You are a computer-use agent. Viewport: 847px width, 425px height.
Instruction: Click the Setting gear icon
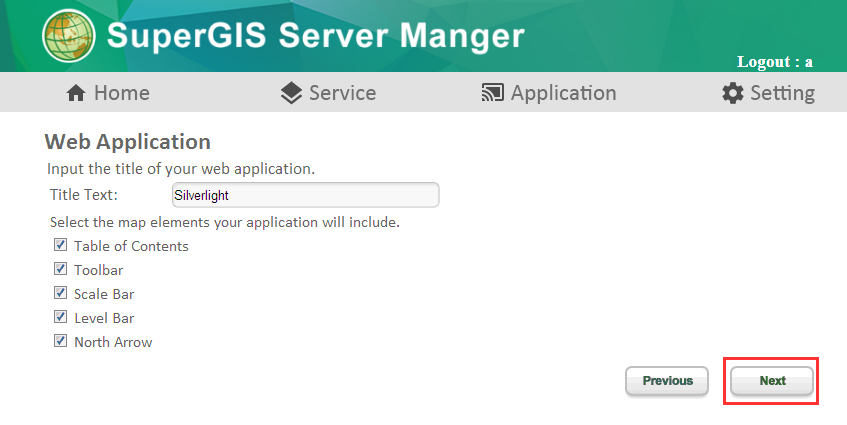pyautogui.click(x=732, y=93)
